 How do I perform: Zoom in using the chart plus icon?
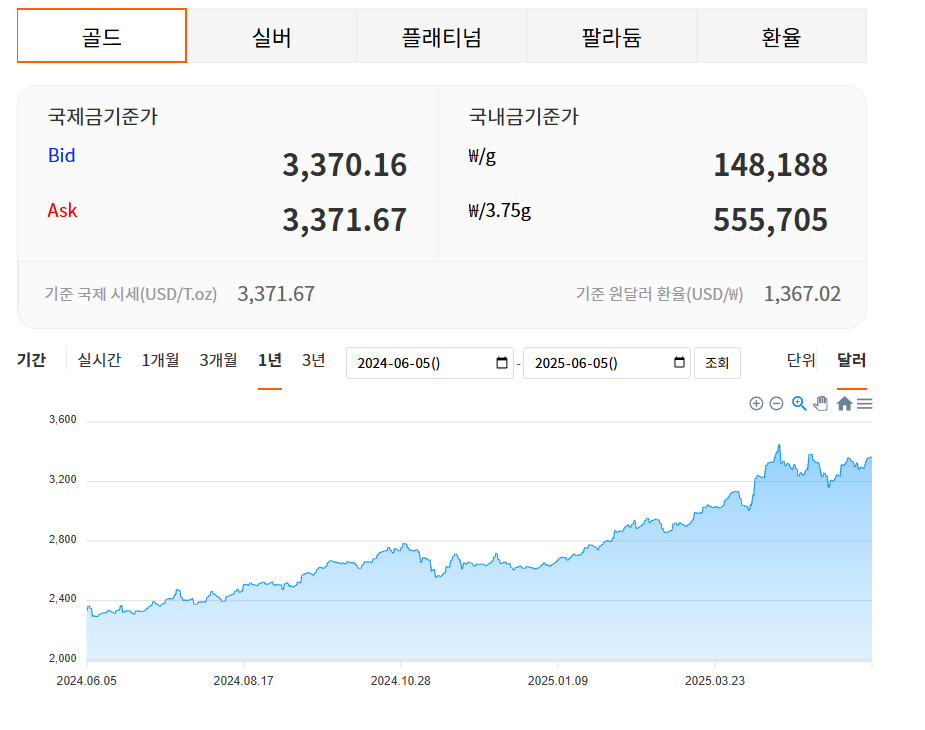tap(756, 404)
